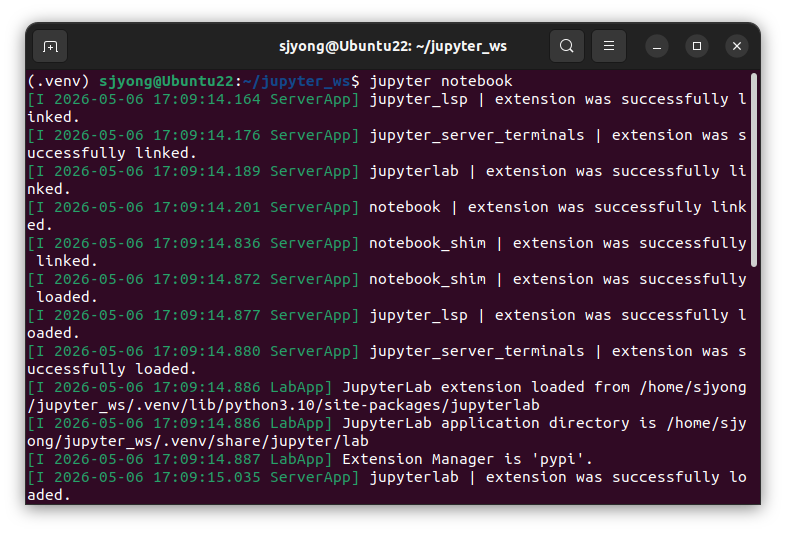The width and height of the screenshot is (786, 533).
Task: Click timestamp 17:09:14.880 log entry
Action: (207, 351)
